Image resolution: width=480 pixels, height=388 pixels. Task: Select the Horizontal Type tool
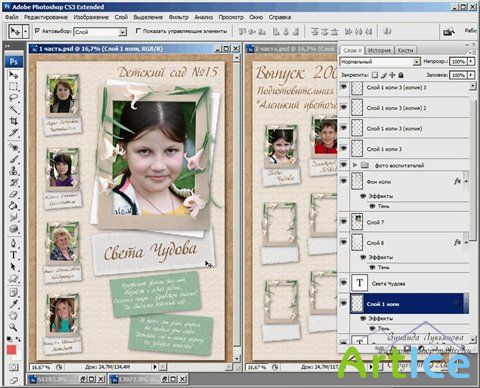[13, 255]
